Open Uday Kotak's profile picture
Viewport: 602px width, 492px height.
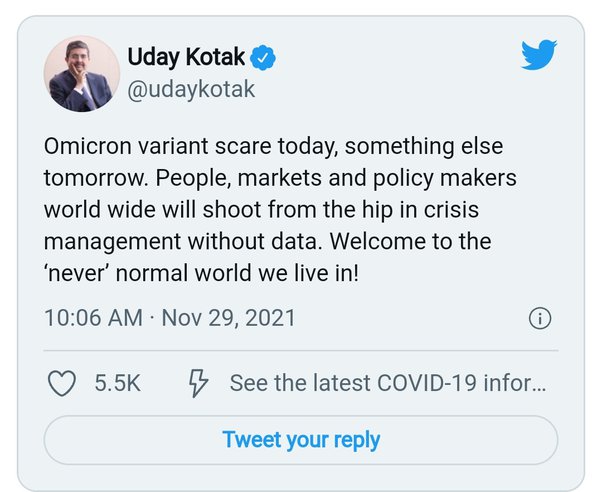[x=82, y=74]
